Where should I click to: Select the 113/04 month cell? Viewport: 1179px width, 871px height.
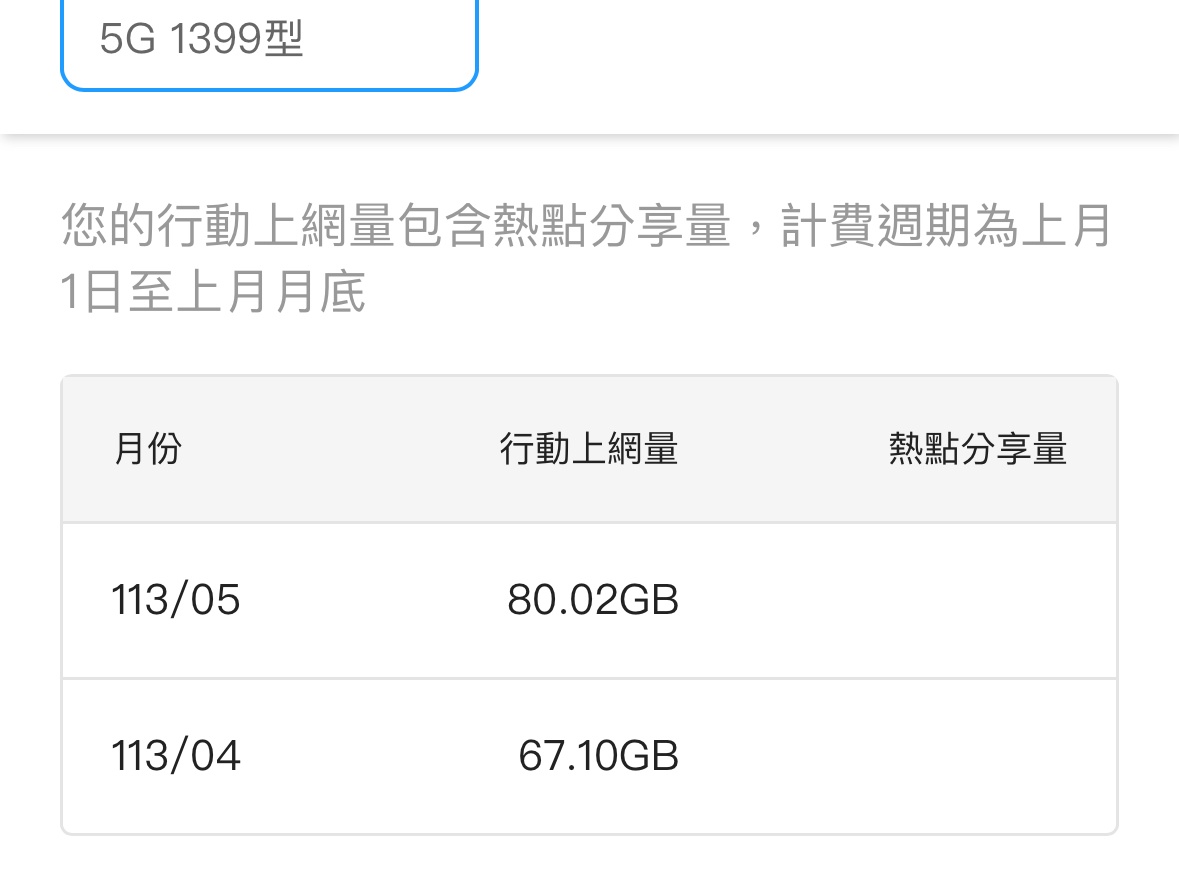point(176,756)
